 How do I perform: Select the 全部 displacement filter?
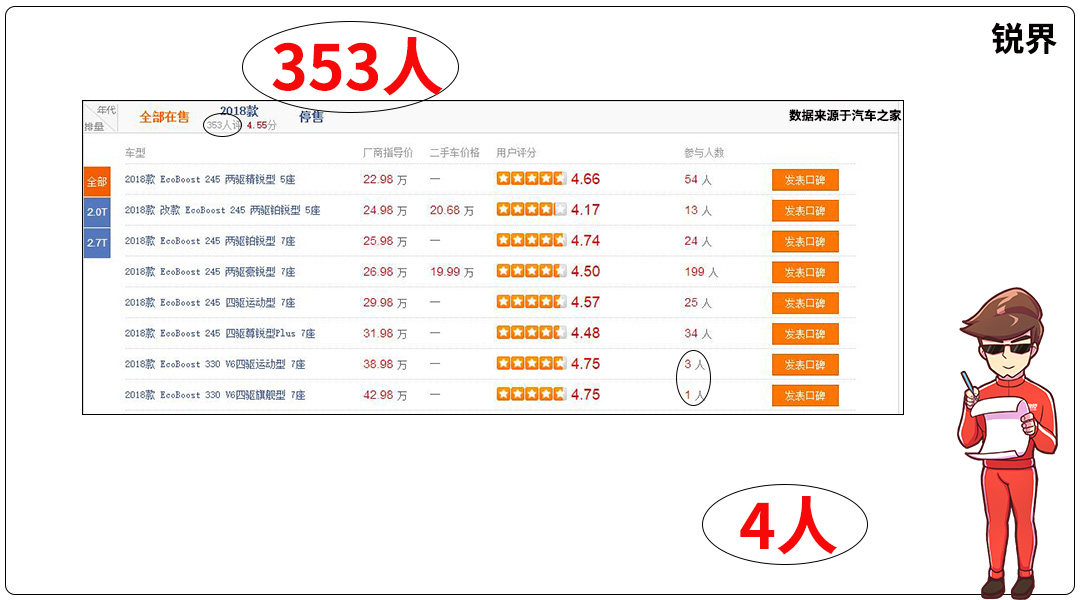pos(96,182)
